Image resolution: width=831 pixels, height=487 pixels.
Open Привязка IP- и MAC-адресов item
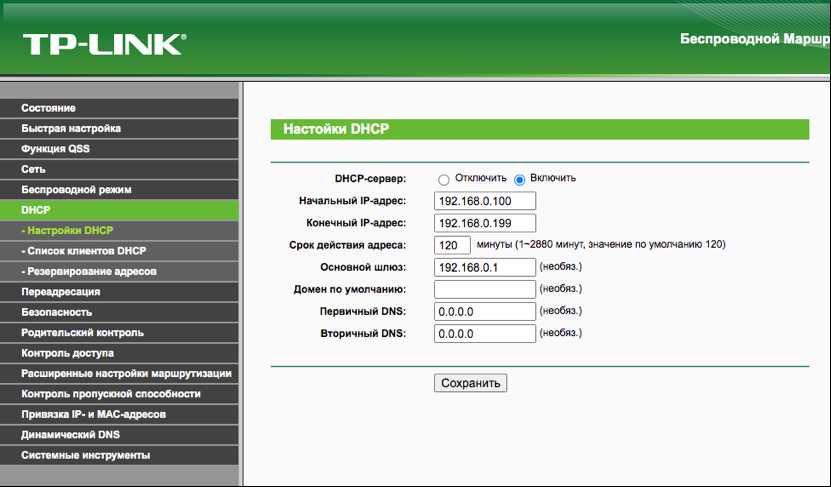click(119, 414)
